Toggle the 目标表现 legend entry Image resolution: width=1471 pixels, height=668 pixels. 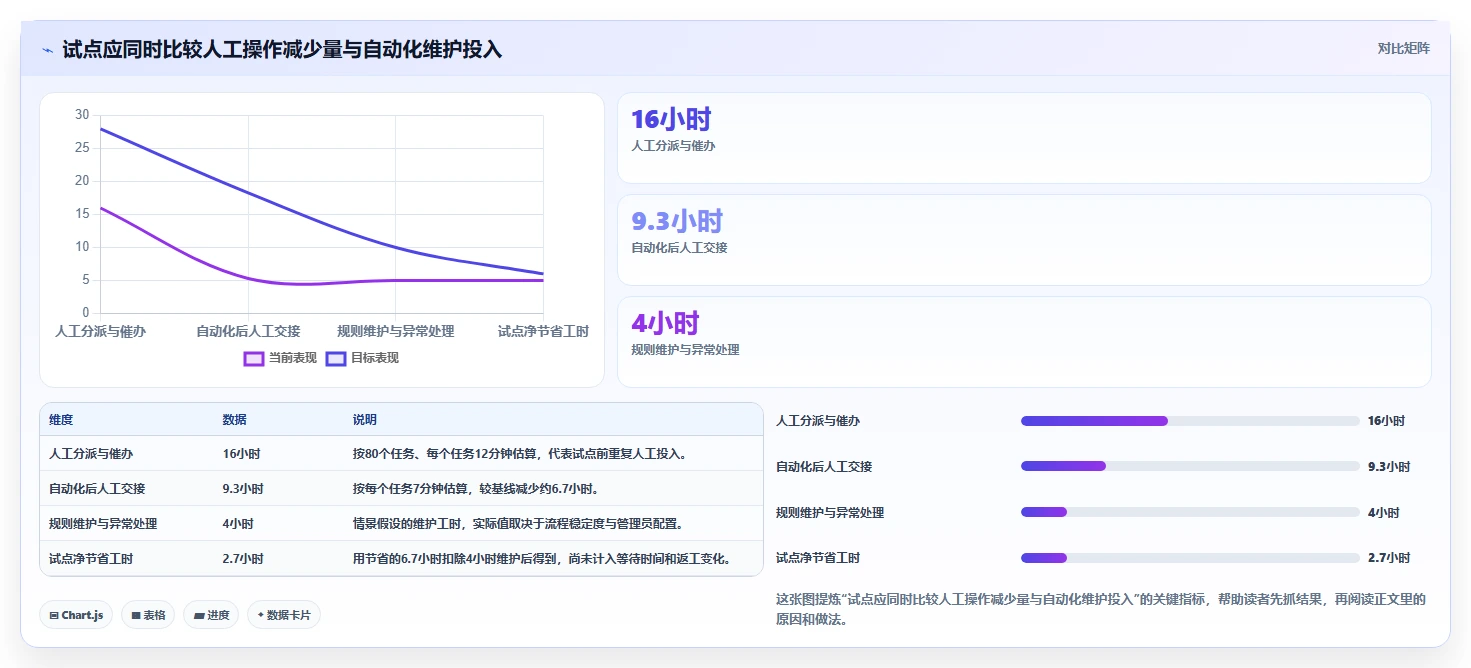pyautogui.click(x=362, y=358)
